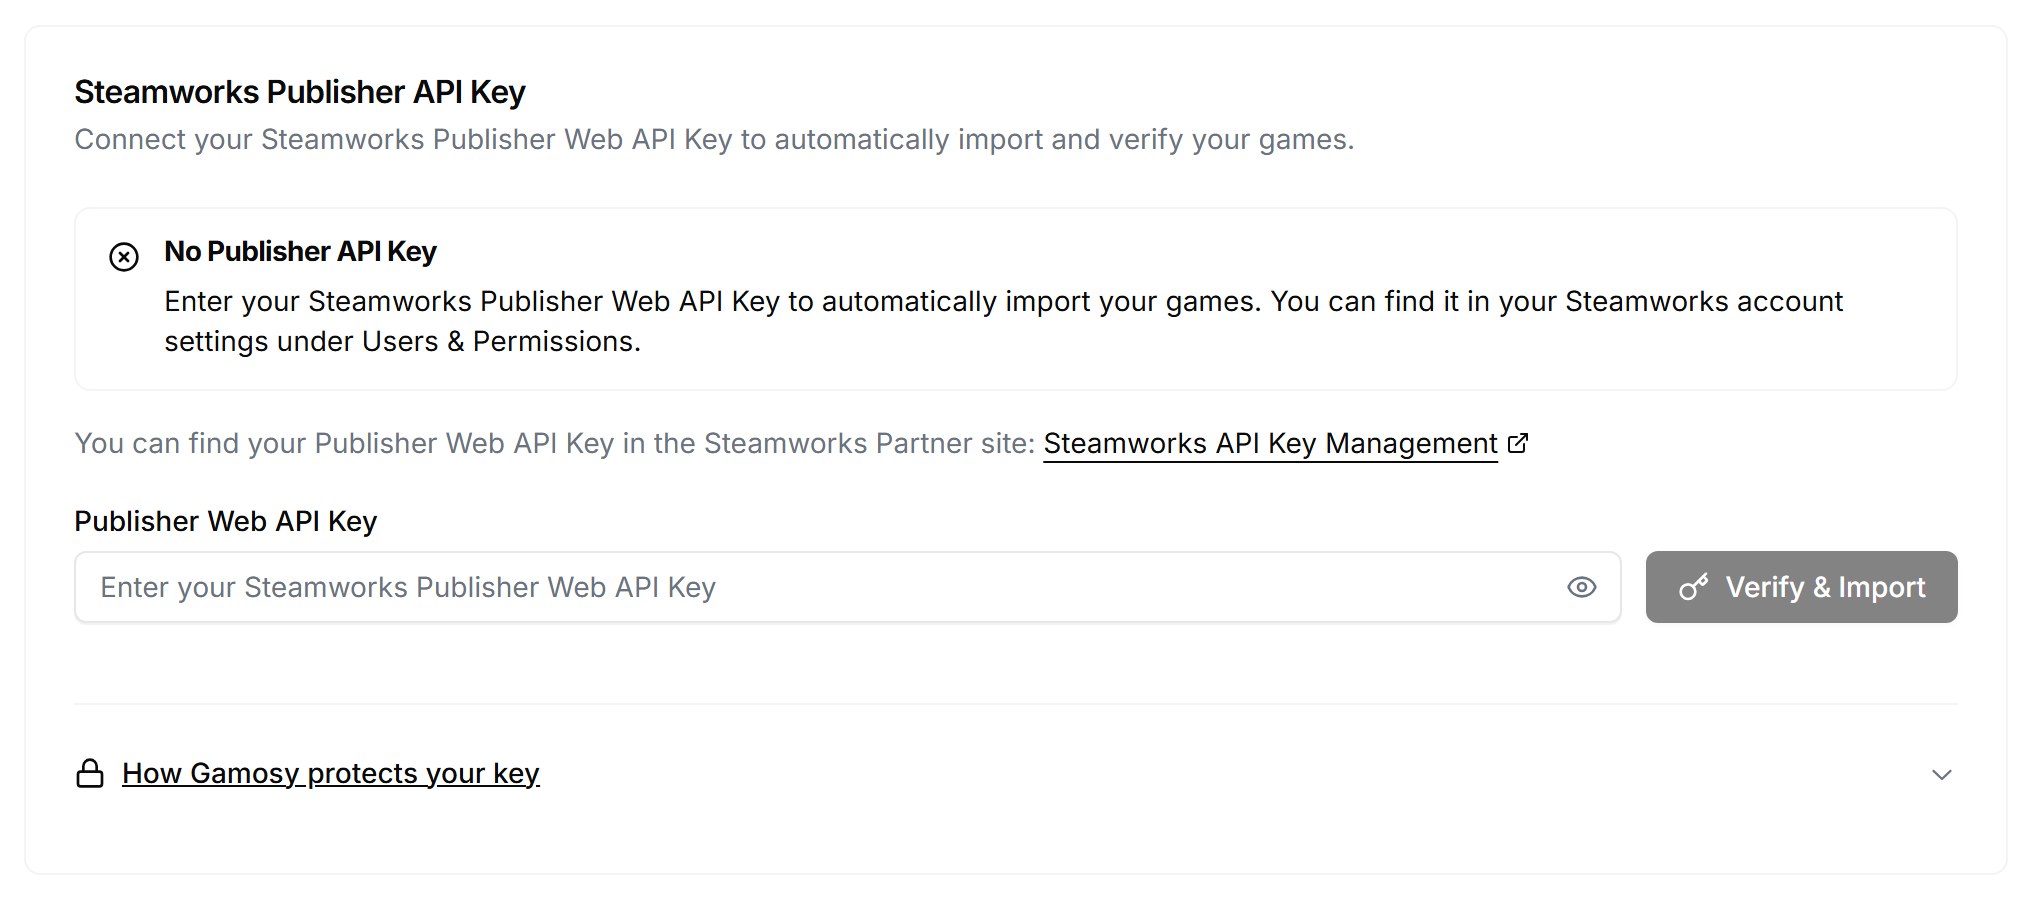
Task: Open the Steamworks API Key Management link
Action: pos(1270,443)
